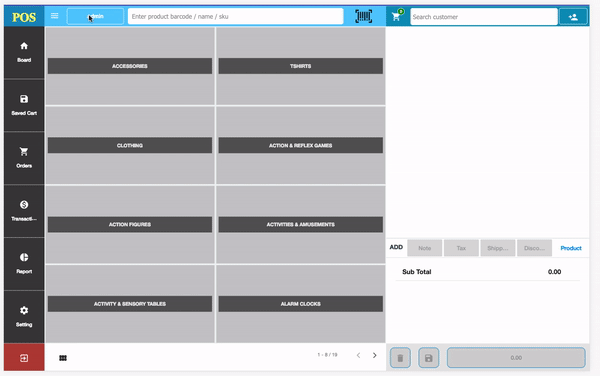Click the shopping cart icon with badge

(x=397, y=16)
